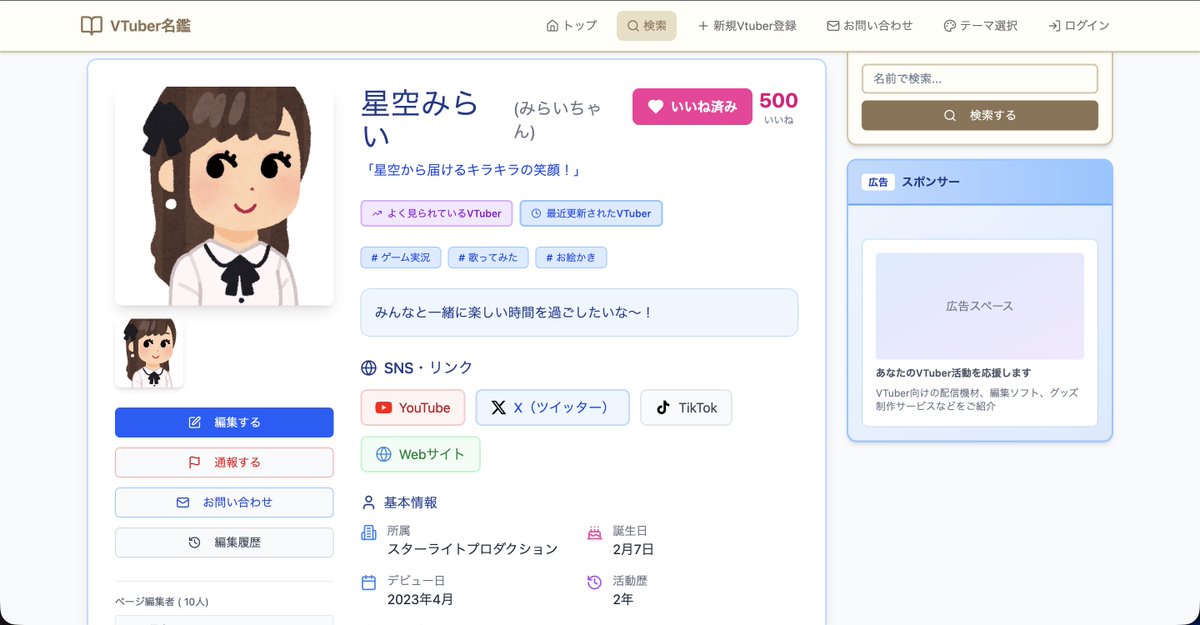Click the 最近更新されたVTuber badge

tap(591, 213)
